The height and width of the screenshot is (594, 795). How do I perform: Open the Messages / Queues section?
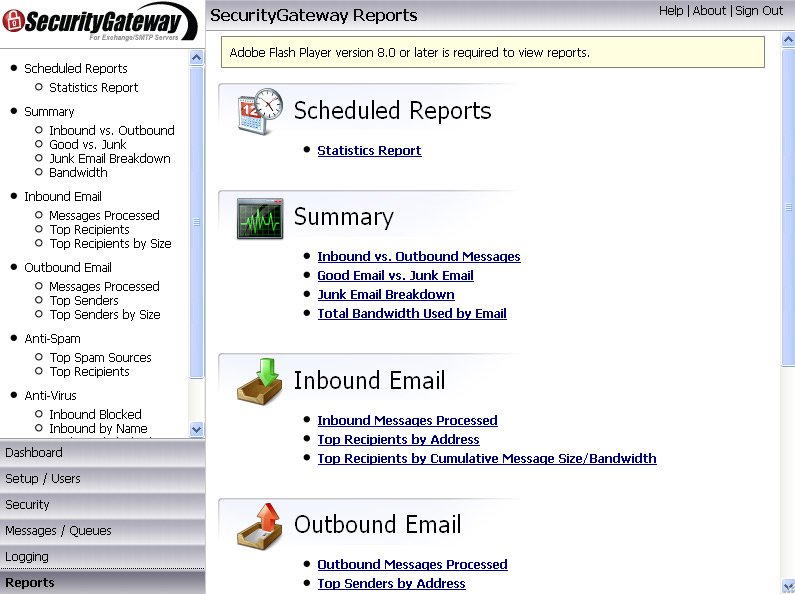click(x=102, y=531)
